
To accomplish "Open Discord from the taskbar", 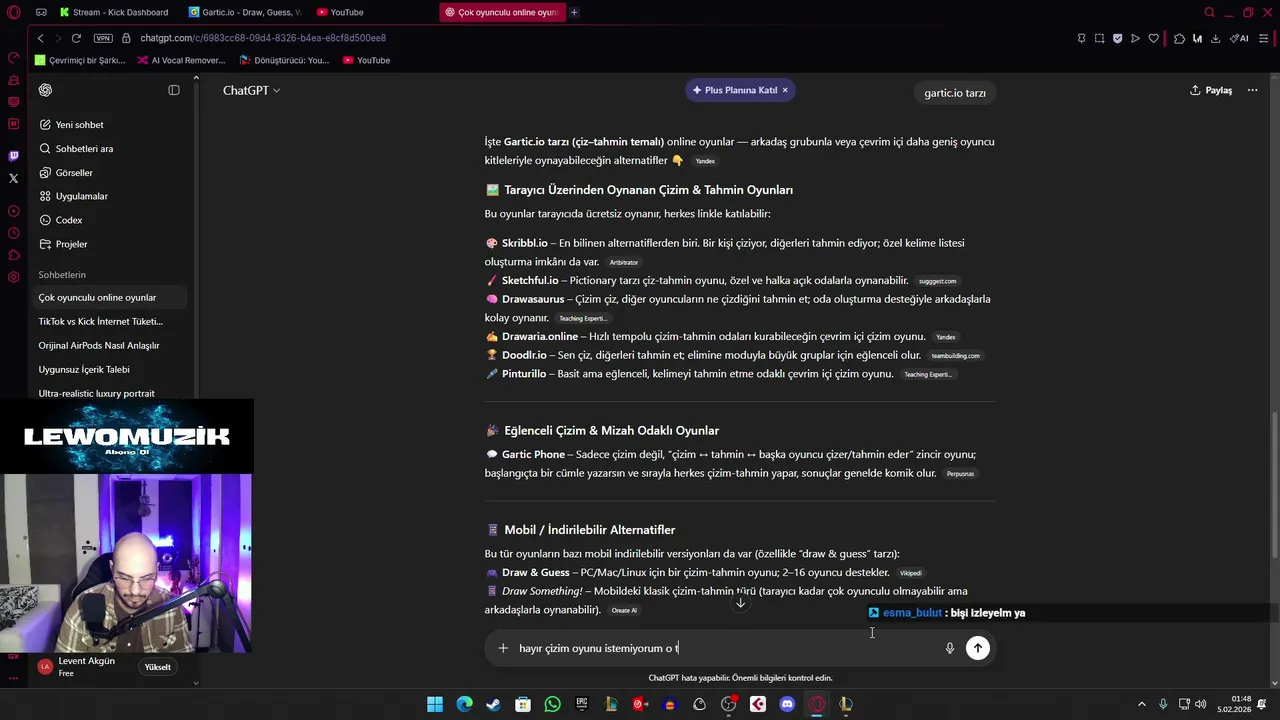I will point(787,704).
